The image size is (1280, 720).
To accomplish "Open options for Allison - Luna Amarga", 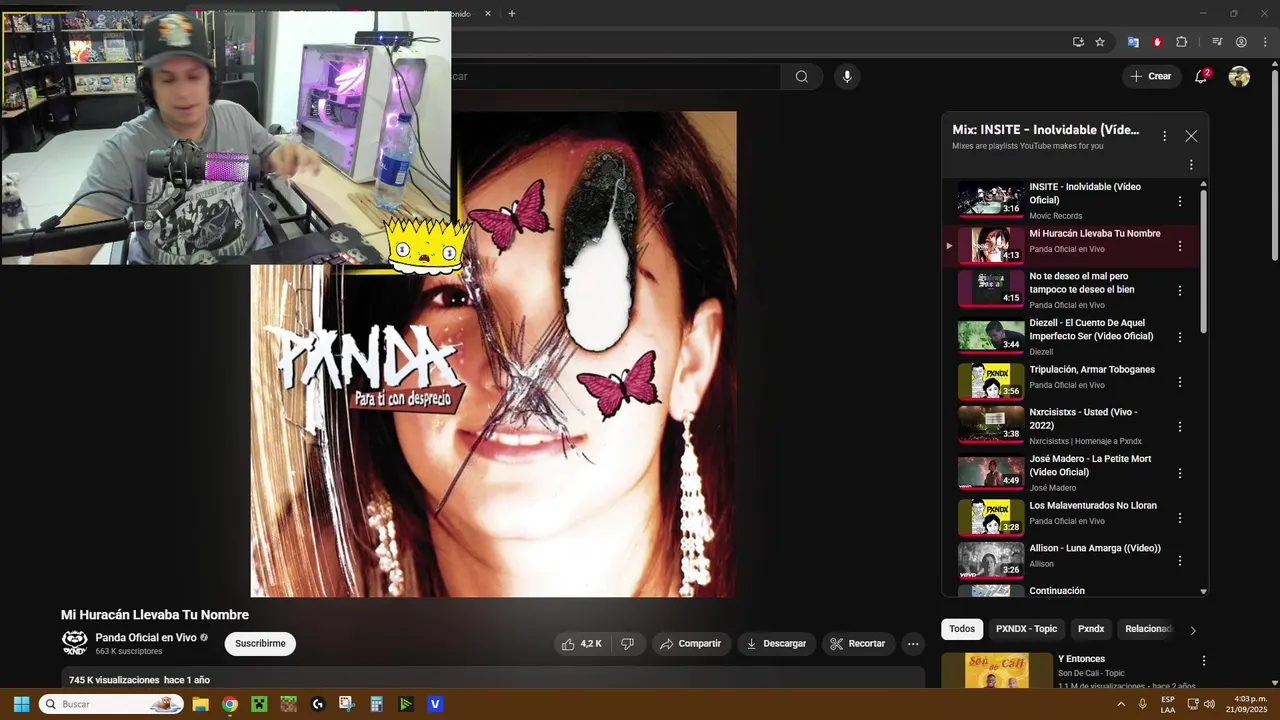I will pyautogui.click(x=1180, y=563).
